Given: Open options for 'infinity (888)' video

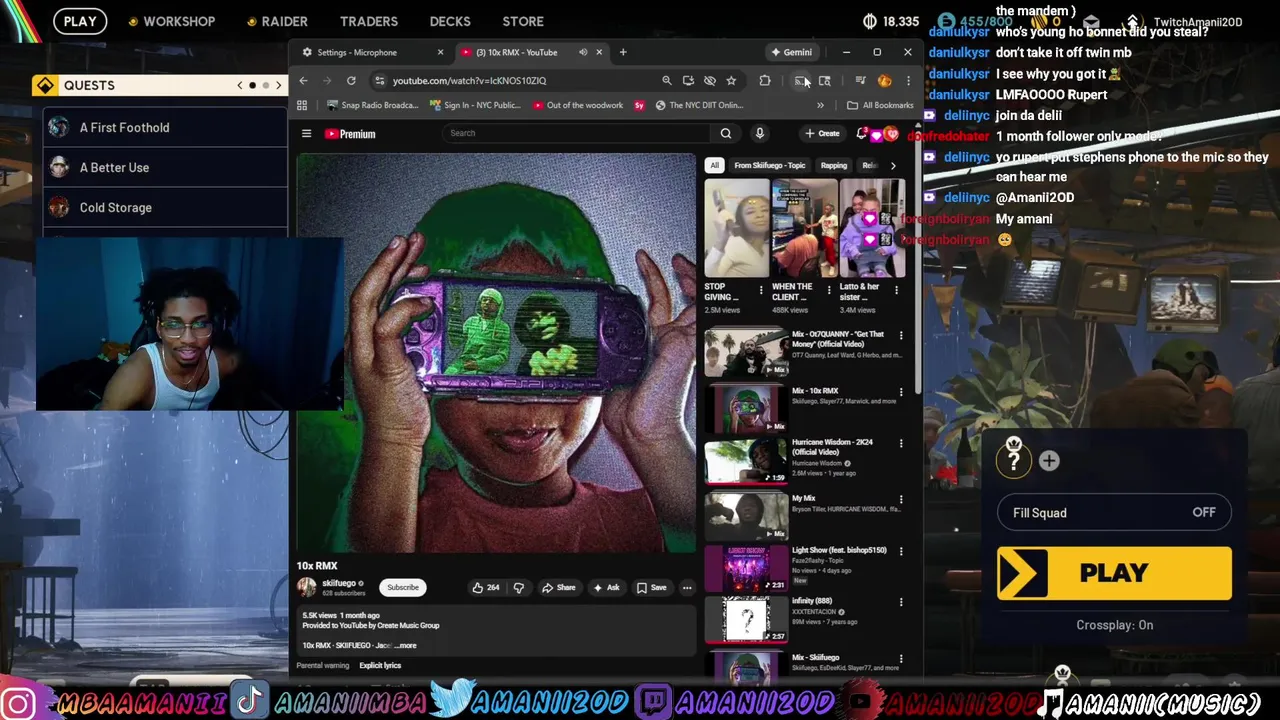Looking at the screenshot, I should click(901, 602).
